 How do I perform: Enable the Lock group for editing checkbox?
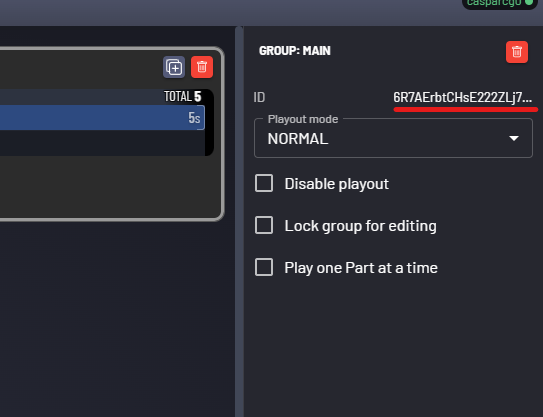coord(264,225)
